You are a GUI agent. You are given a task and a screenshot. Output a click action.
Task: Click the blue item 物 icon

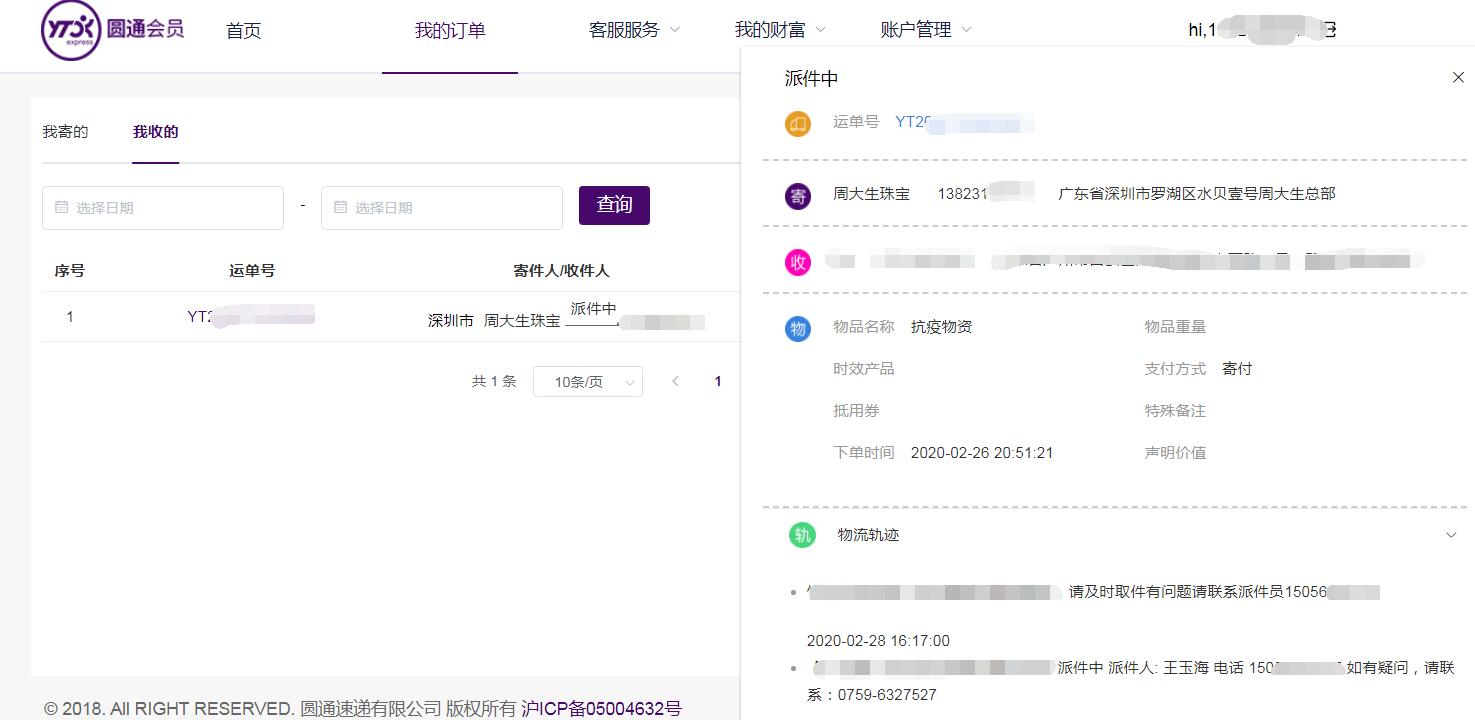798,329
